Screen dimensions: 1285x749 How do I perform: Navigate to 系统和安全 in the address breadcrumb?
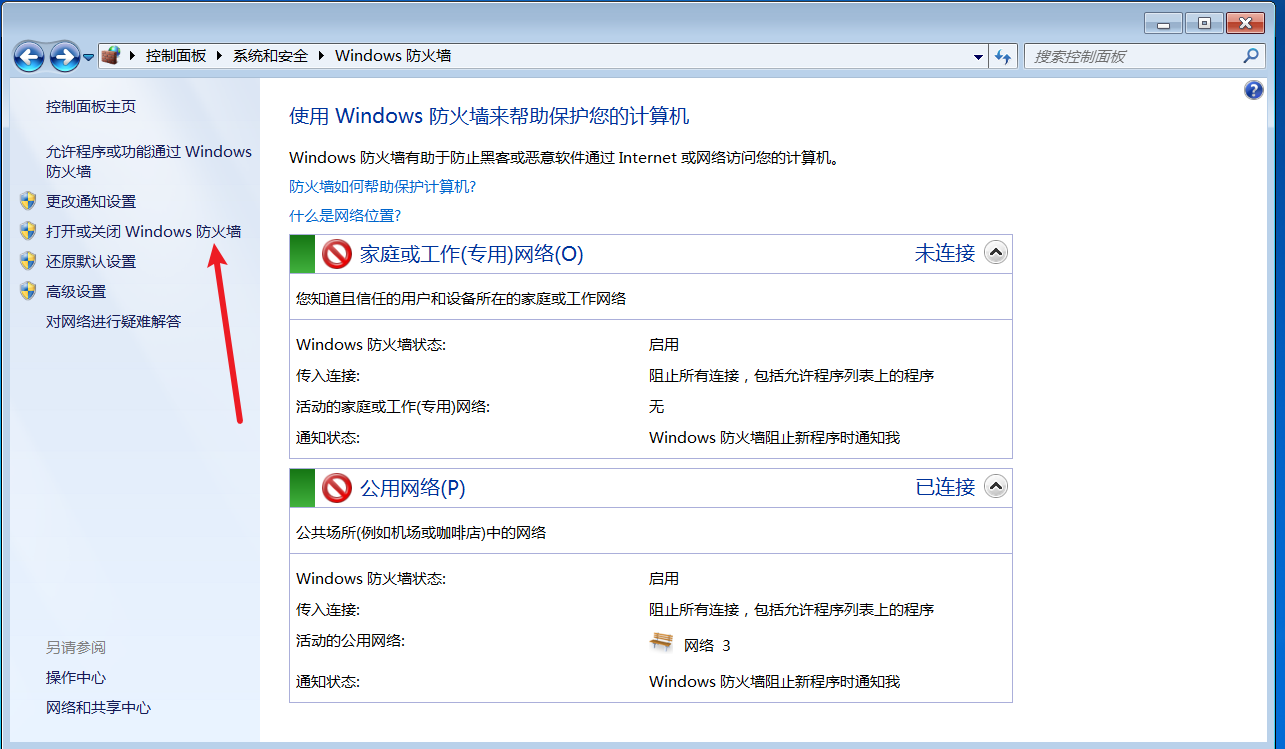click(x=271, y=56)
